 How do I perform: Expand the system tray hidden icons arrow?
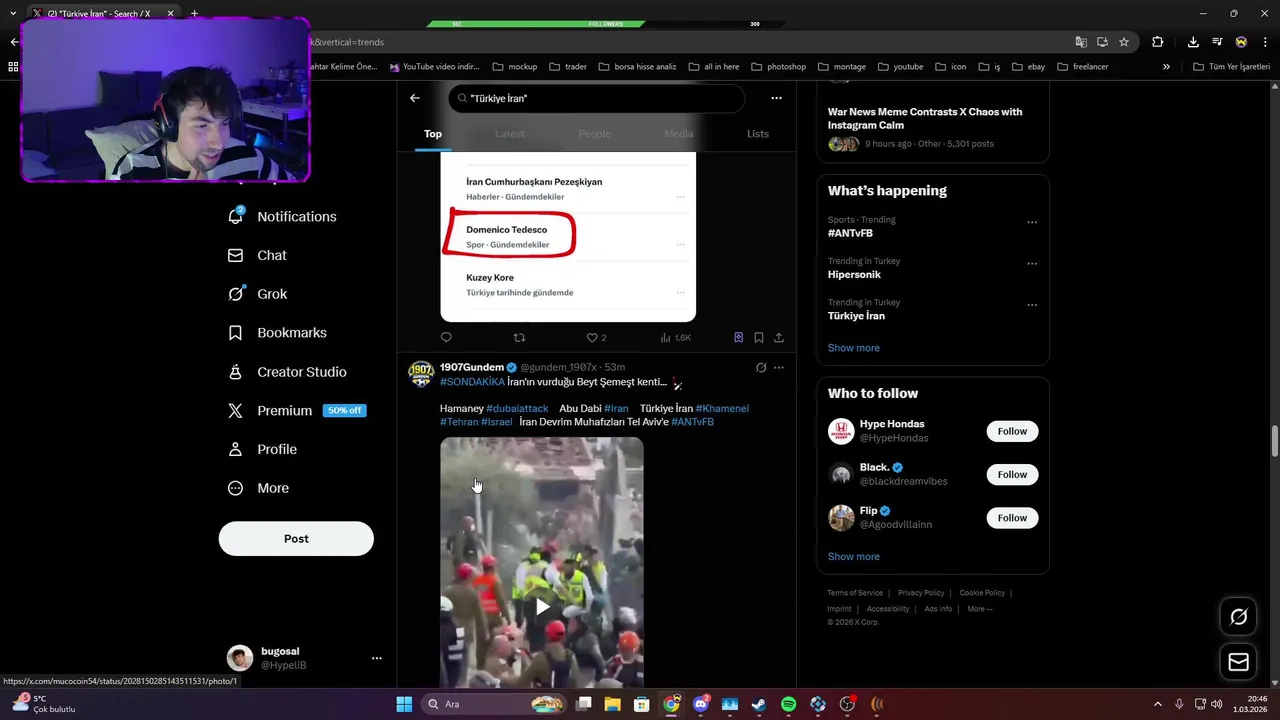pos(1158,704)
